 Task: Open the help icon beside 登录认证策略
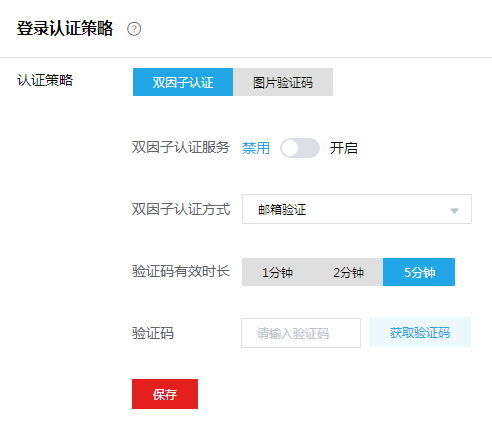[134, 29]
